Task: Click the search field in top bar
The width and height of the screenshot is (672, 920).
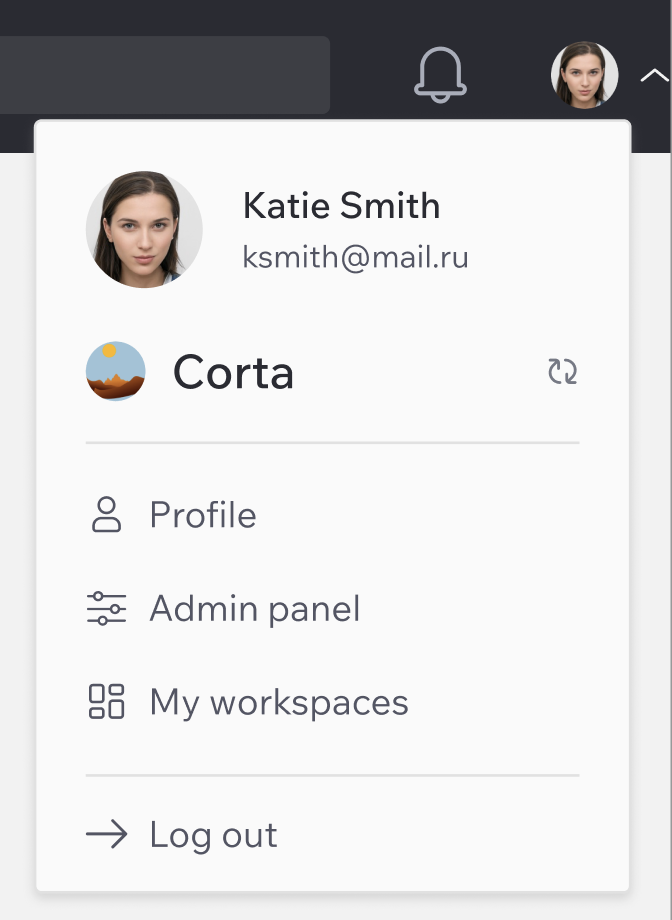Action: (164, 75)
